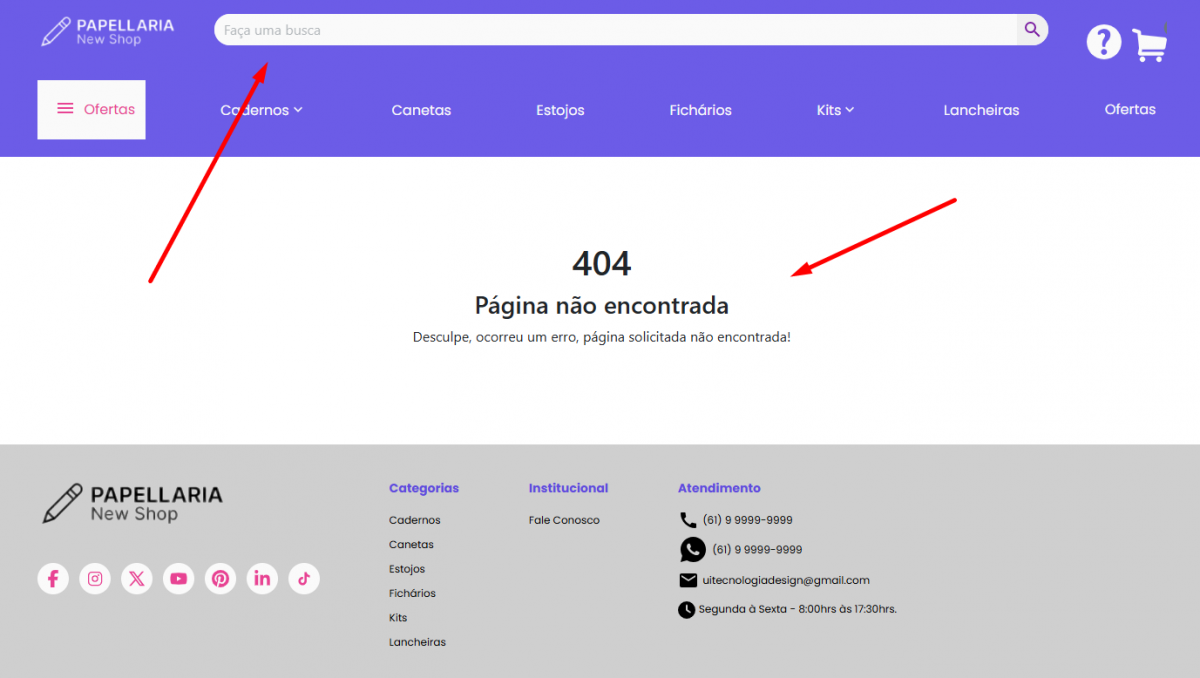
Task: Click the Papellaria New Shop header logo
Action: pyautogui.click(x=107, y=31)
